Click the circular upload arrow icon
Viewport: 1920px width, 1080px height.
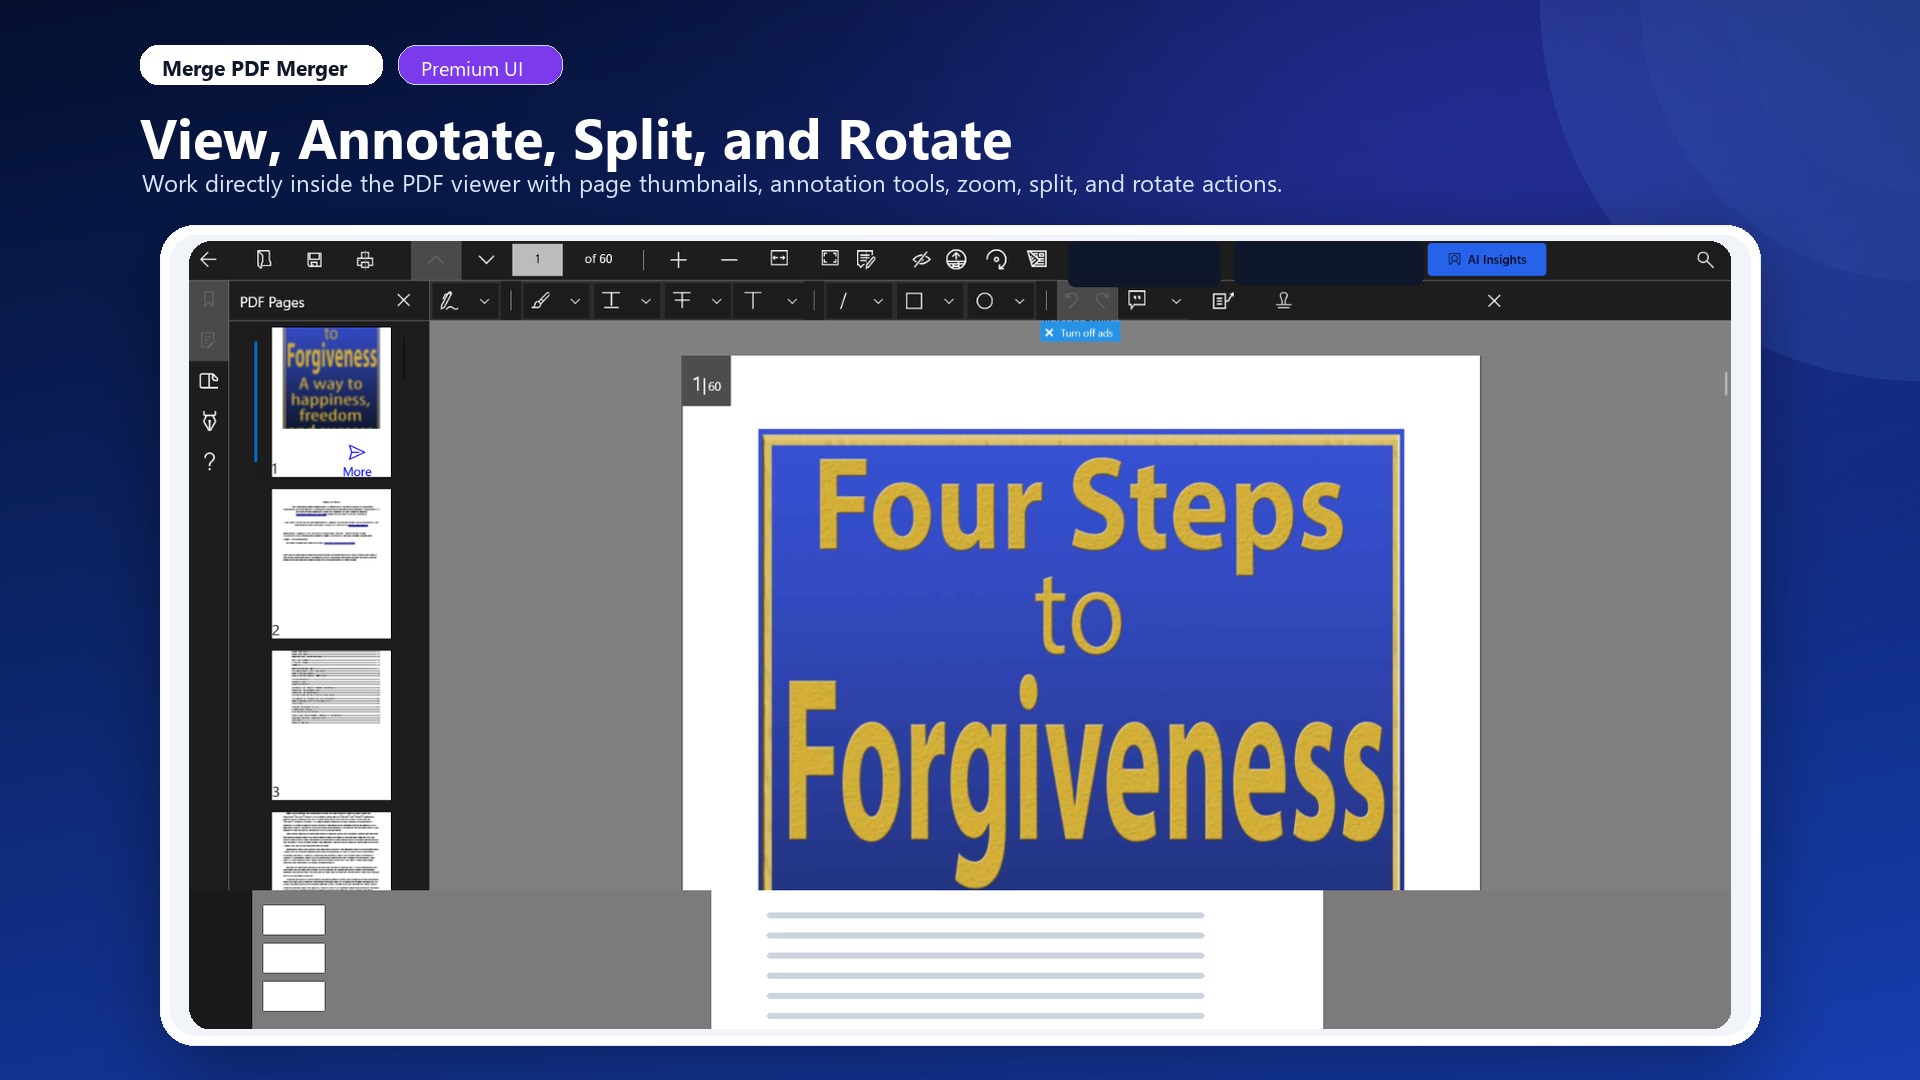(x=956, y=260)
